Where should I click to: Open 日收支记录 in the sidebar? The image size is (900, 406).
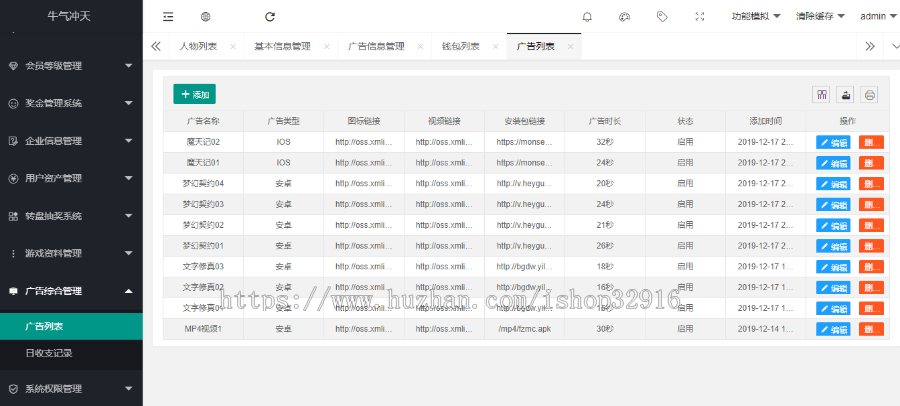[49, 353]
